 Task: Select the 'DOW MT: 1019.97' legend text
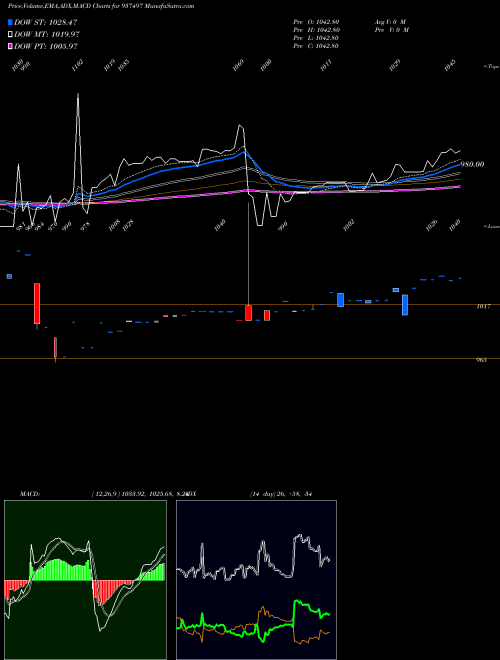point(47,34)
